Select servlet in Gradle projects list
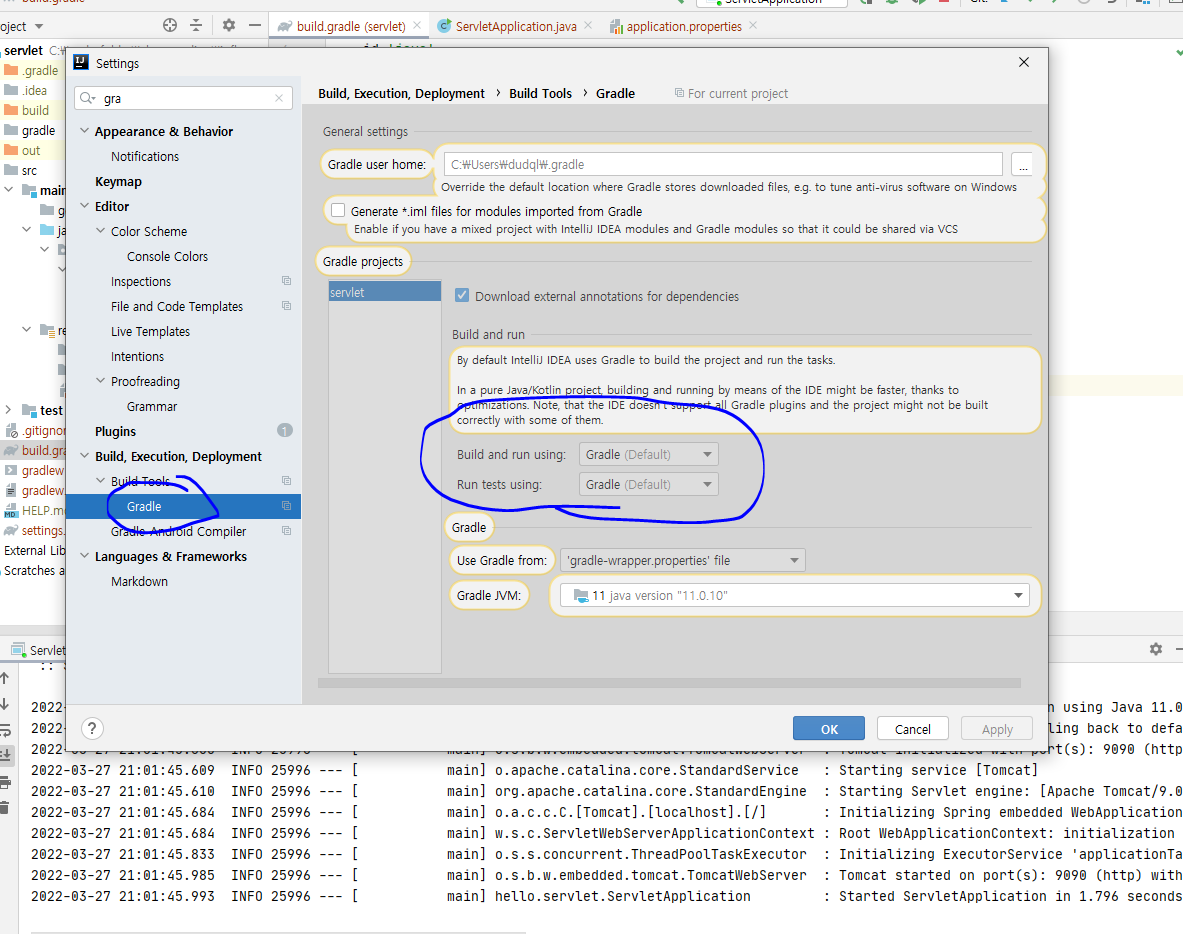This screenshot has height=934, width=1183. click(x=385, y=292)
